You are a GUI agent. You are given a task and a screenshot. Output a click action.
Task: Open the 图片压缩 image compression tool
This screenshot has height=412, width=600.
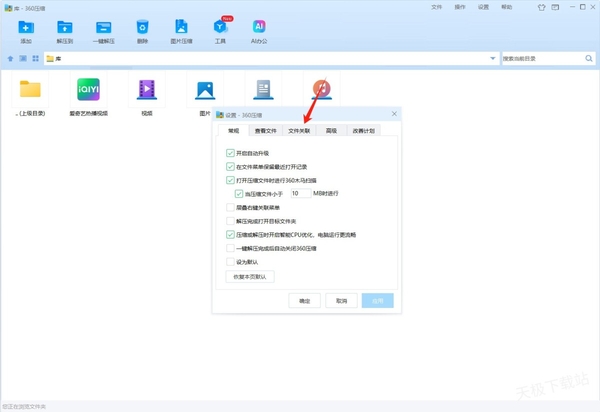pyautogui.click(x=181, y=28)
